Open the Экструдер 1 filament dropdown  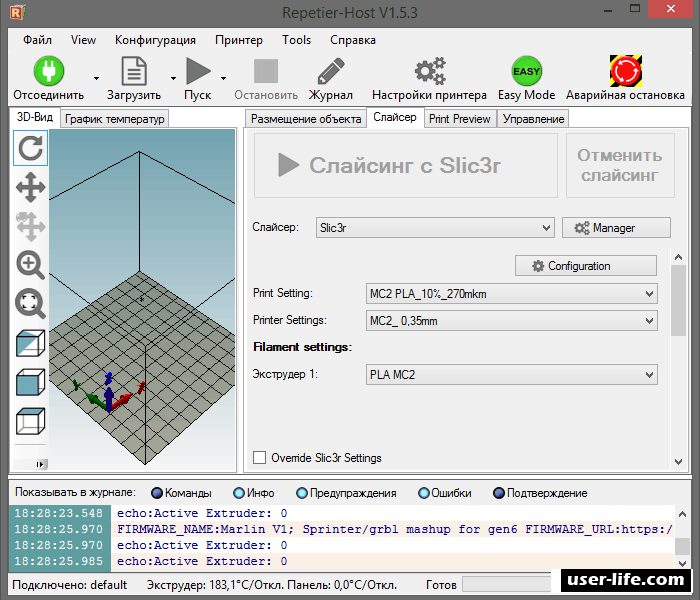pyautogui.click(x=512, y=375)
